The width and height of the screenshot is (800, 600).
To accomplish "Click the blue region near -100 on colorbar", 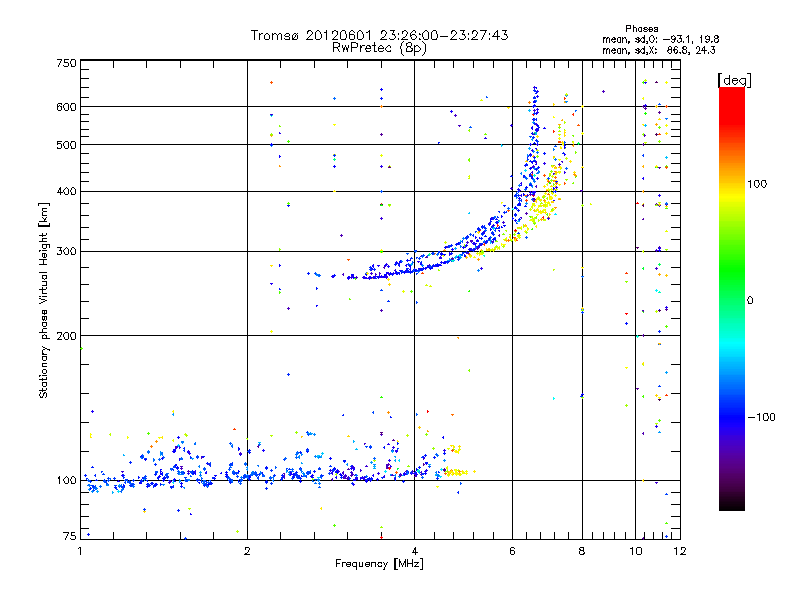I will coord(732,417).
